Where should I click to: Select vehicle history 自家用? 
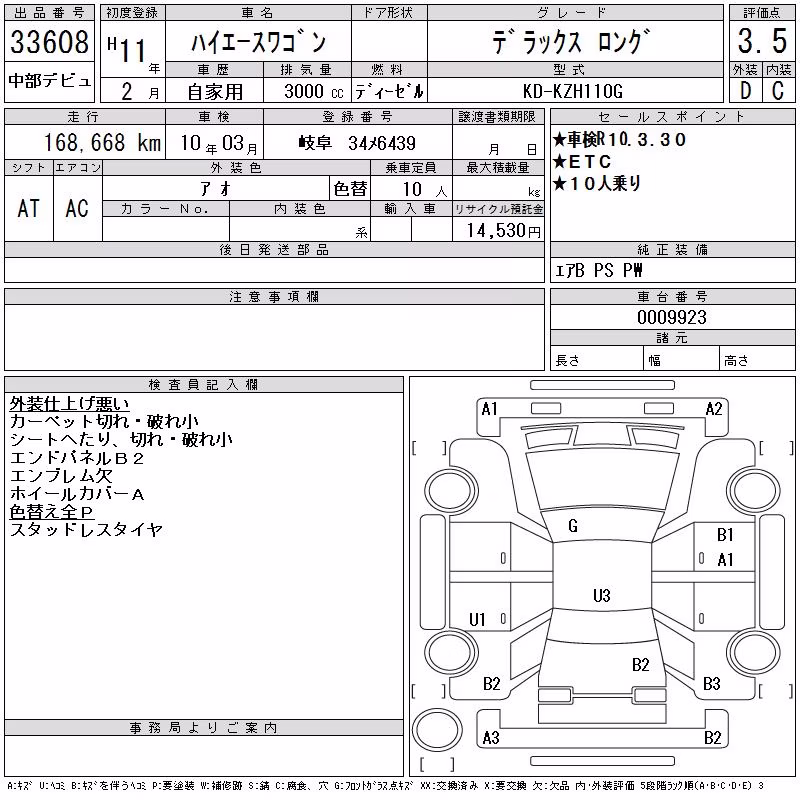[x=215, y=92]
